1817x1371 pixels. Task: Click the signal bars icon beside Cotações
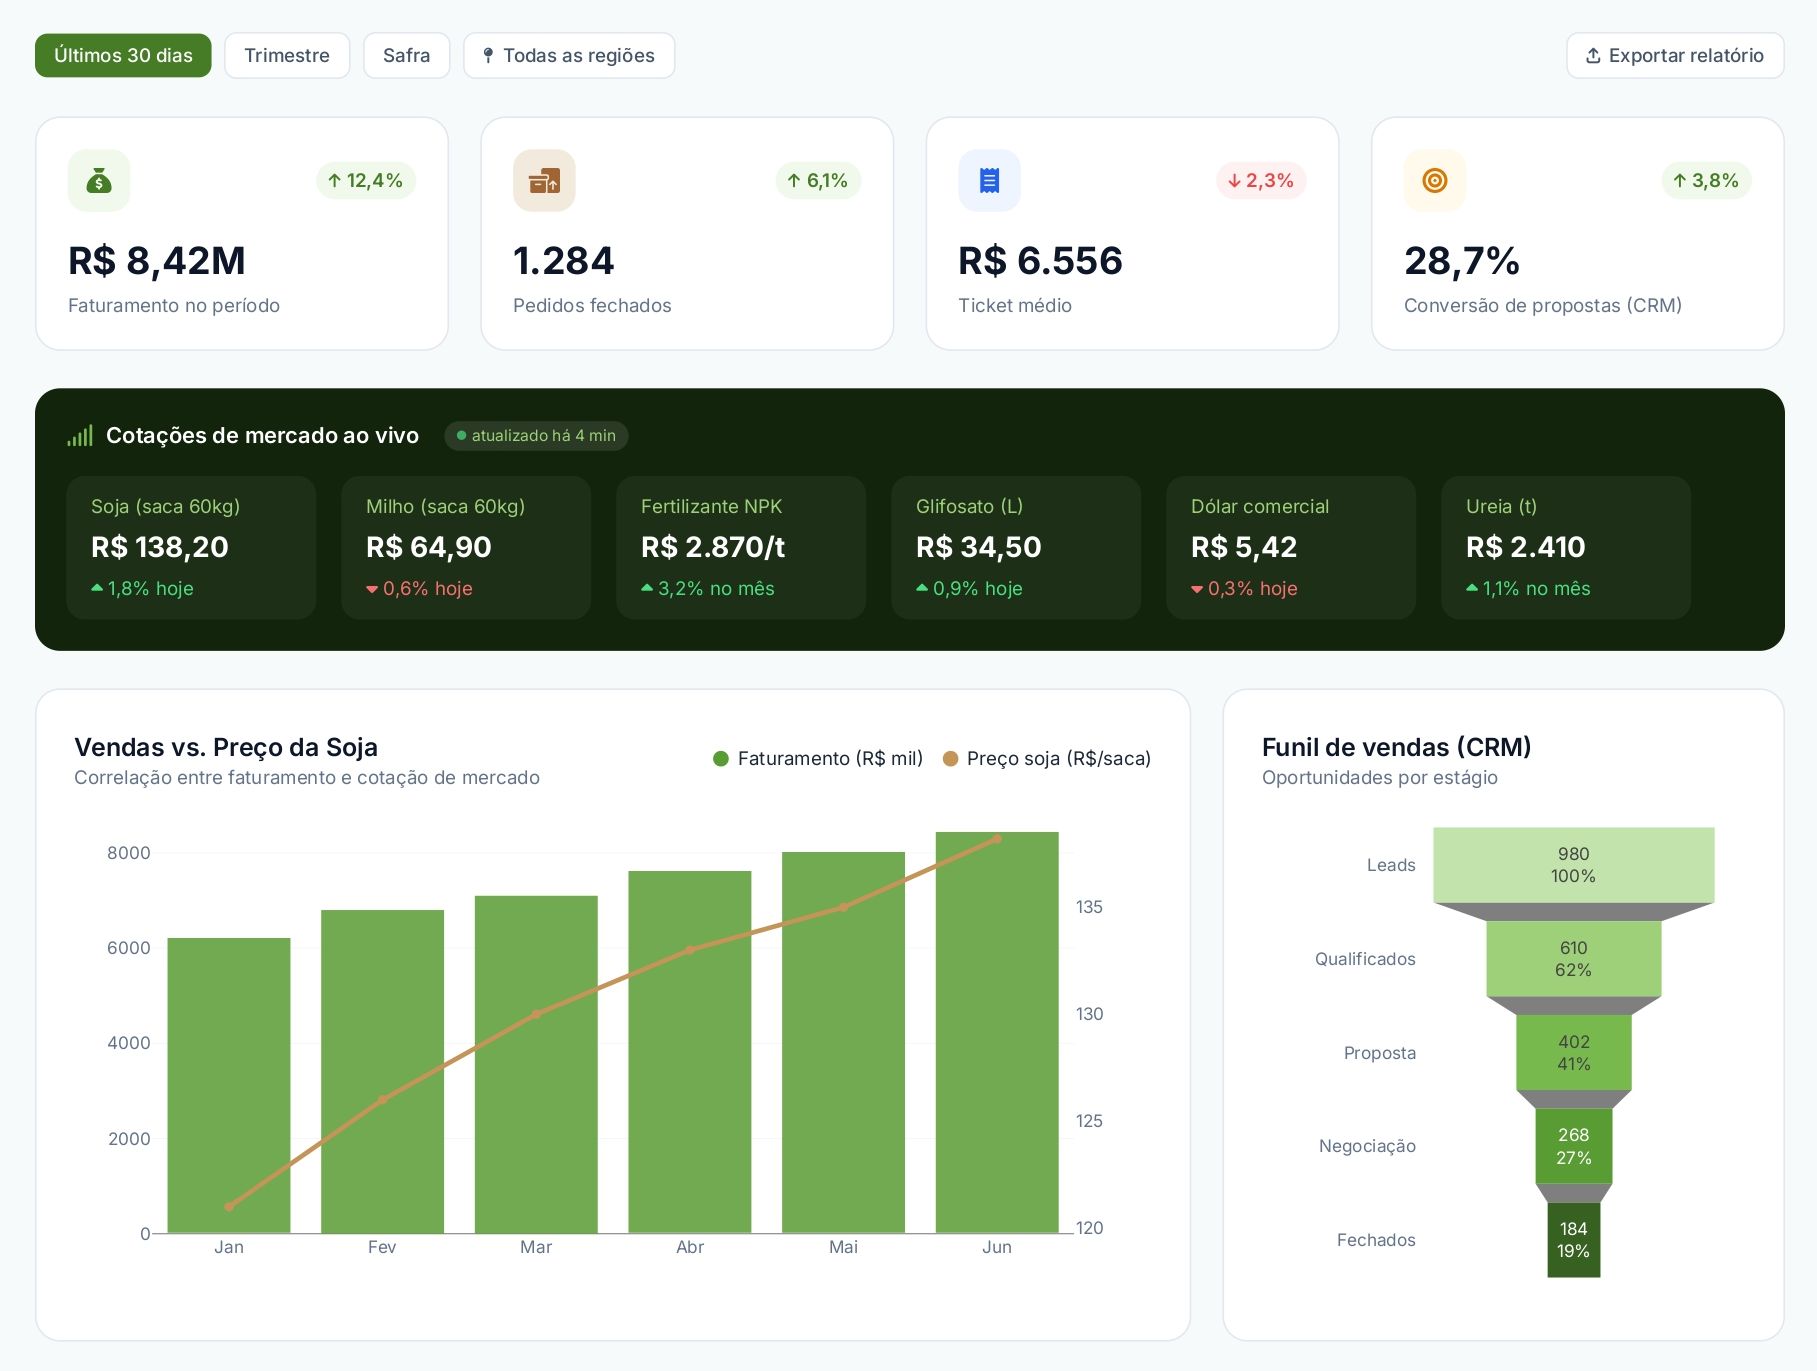tap(80, 436)
